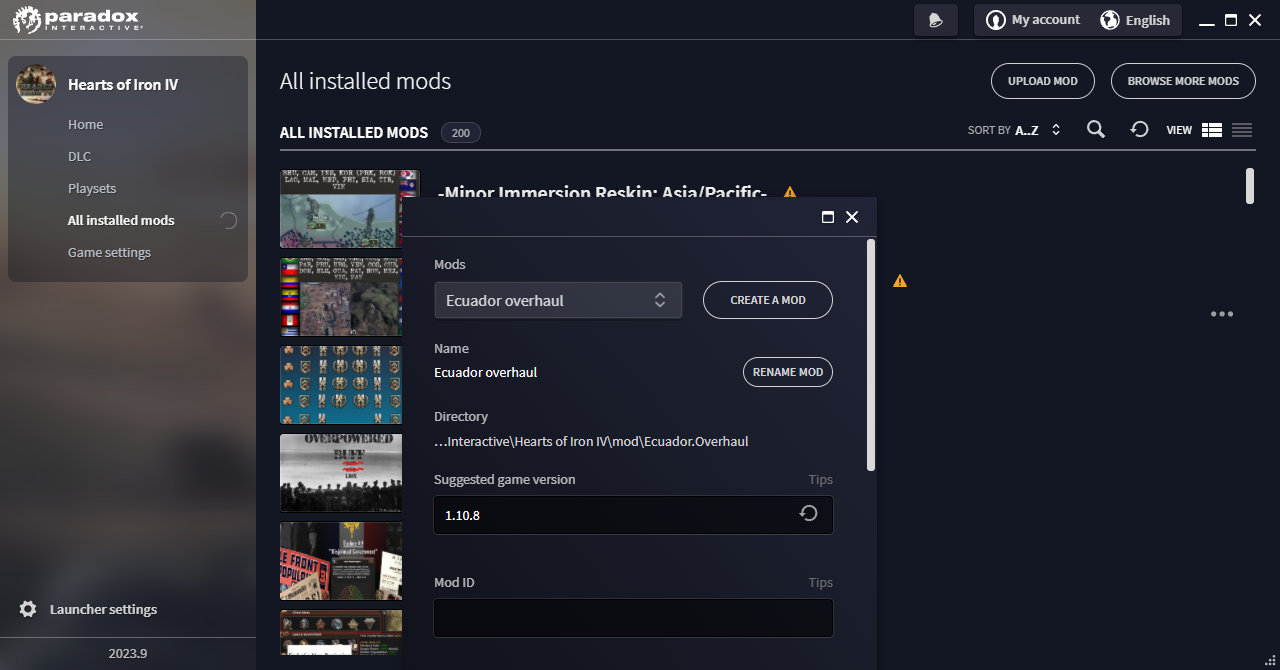The image size is (1280, 670).
Task: Click warning icon next to Minor Immersion Reskin
Action: (790, 192)
